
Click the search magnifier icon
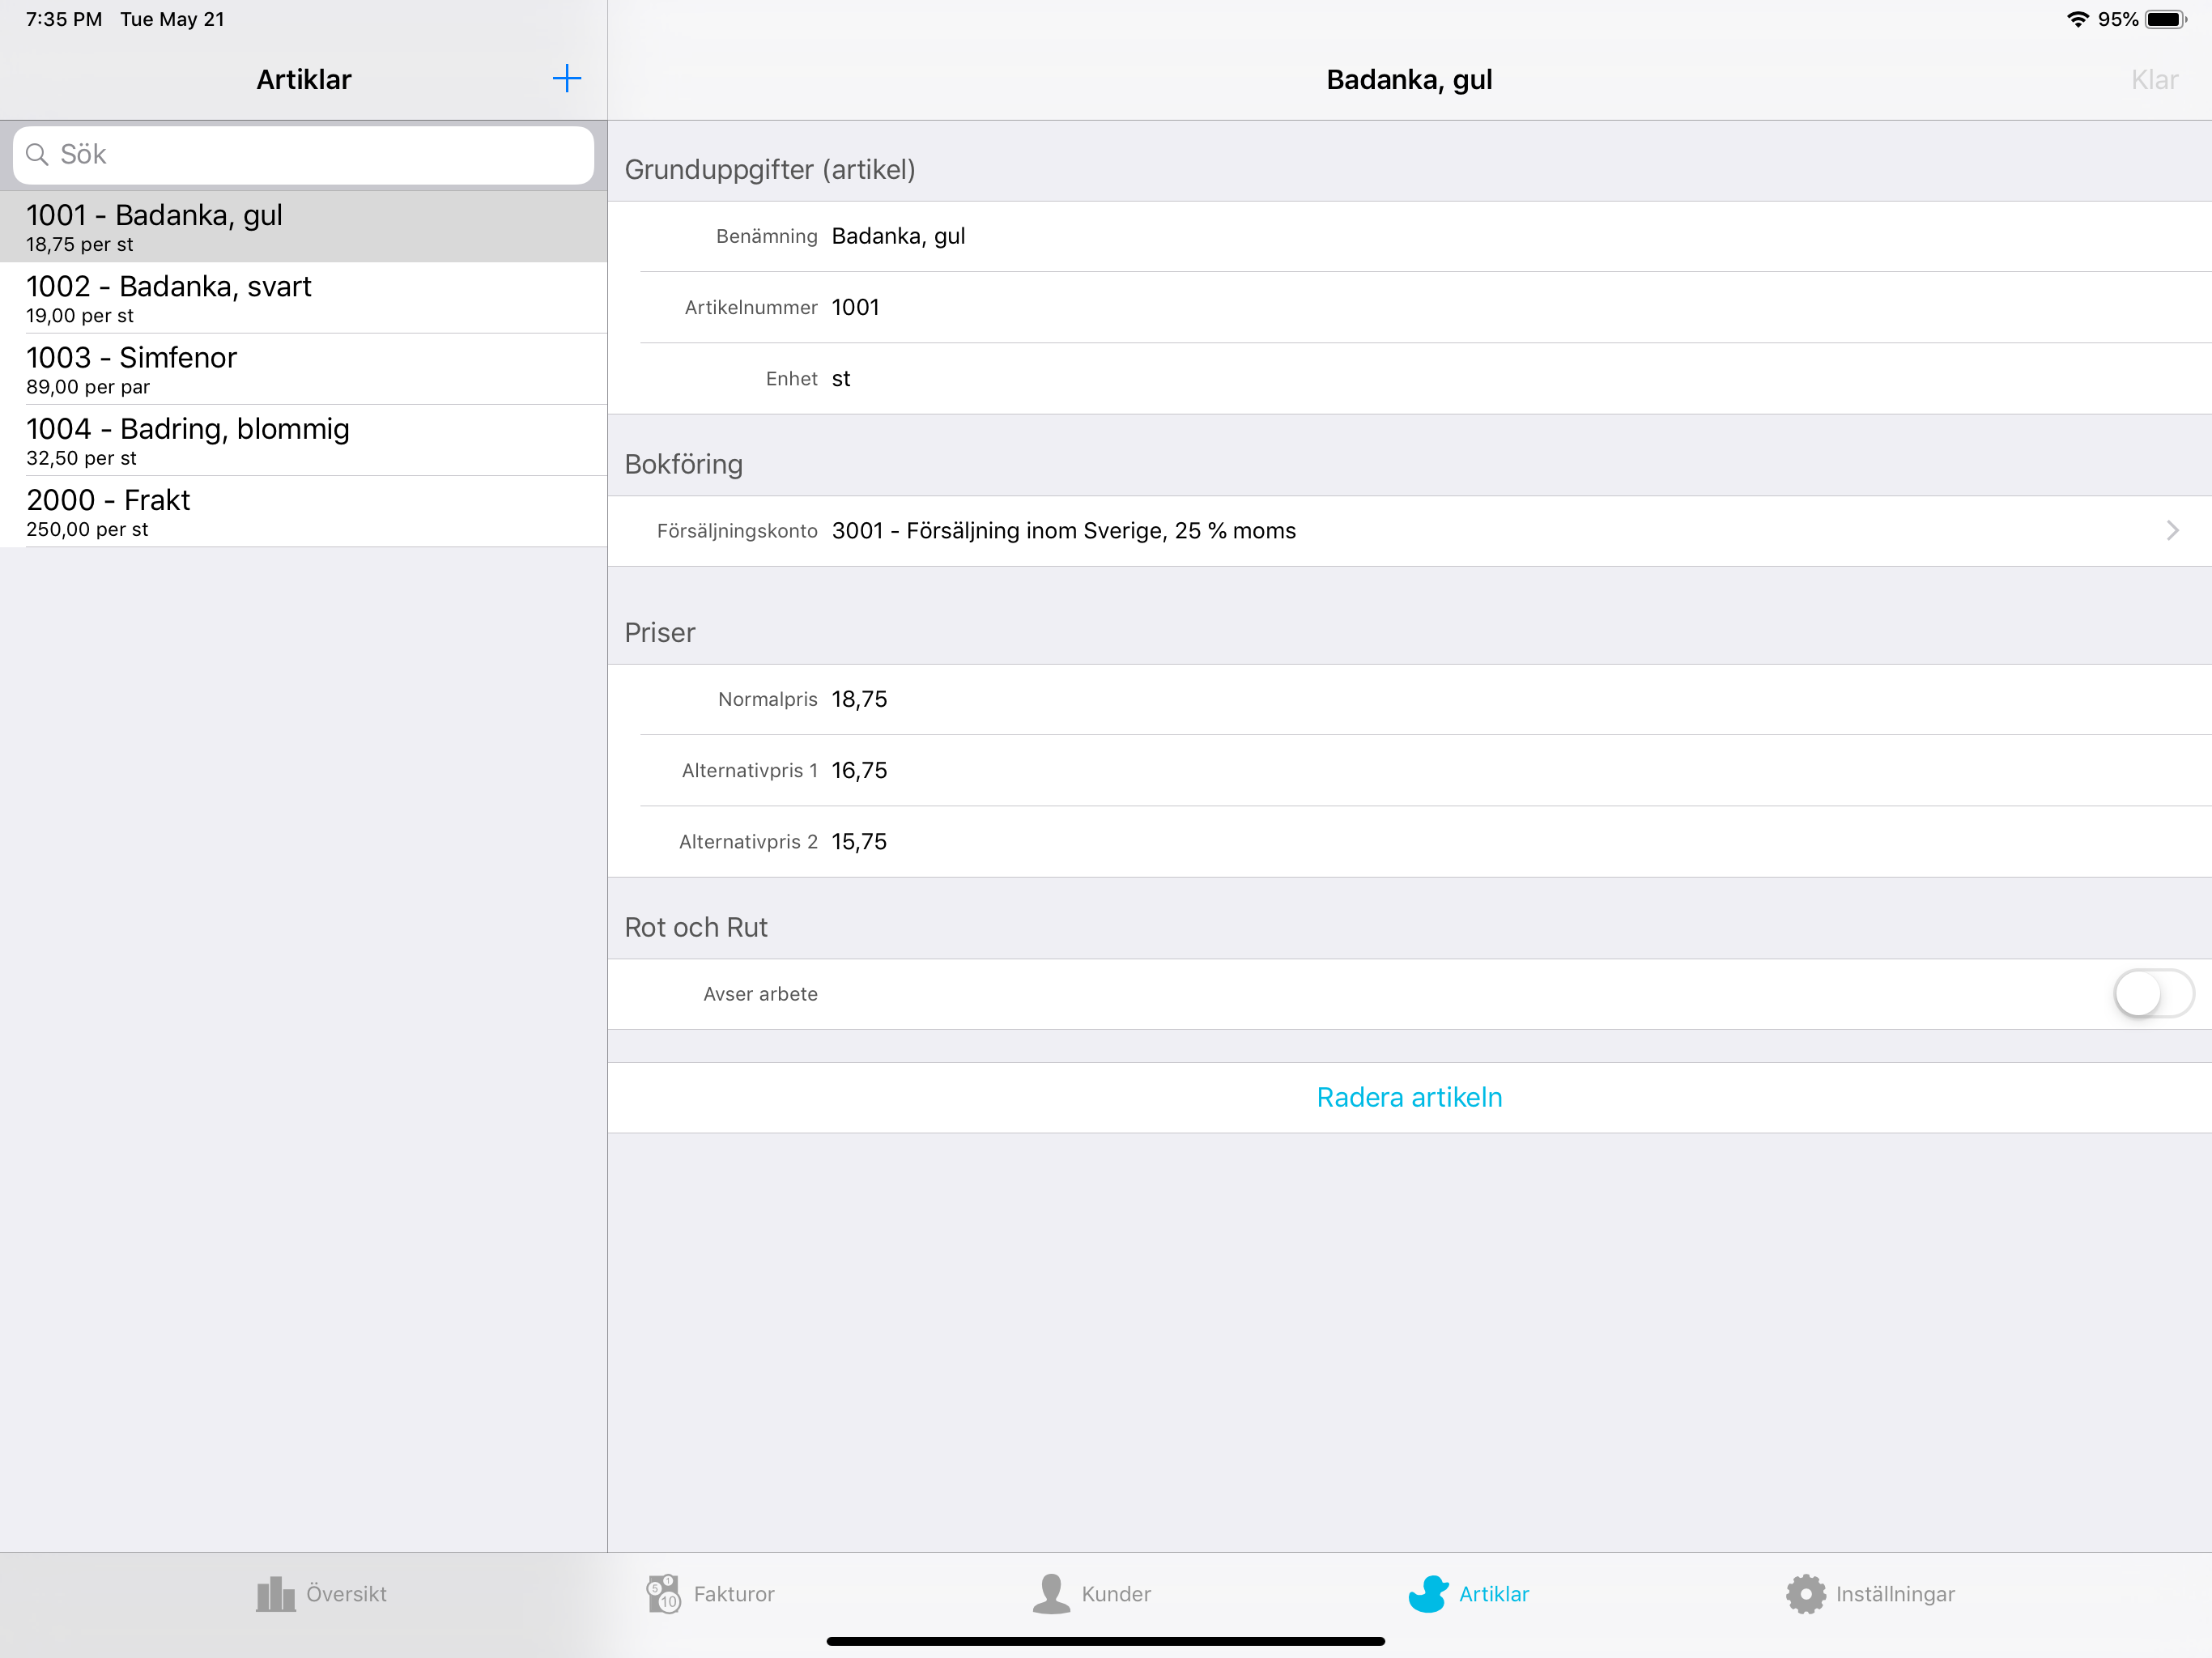(37, 154)
